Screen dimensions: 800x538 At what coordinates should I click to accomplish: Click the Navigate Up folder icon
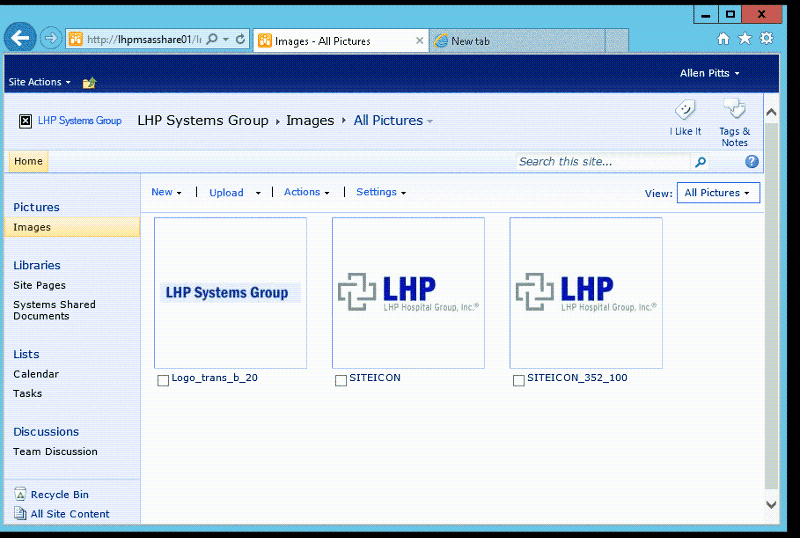(89, 82)
